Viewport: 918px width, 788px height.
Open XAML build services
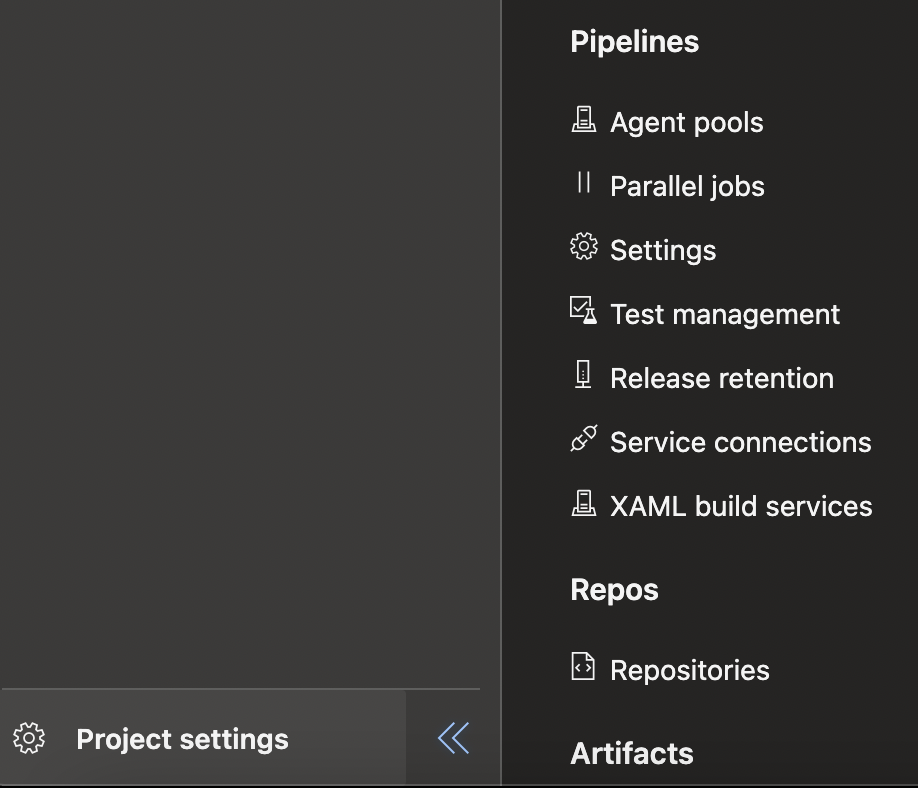[741, 507]
